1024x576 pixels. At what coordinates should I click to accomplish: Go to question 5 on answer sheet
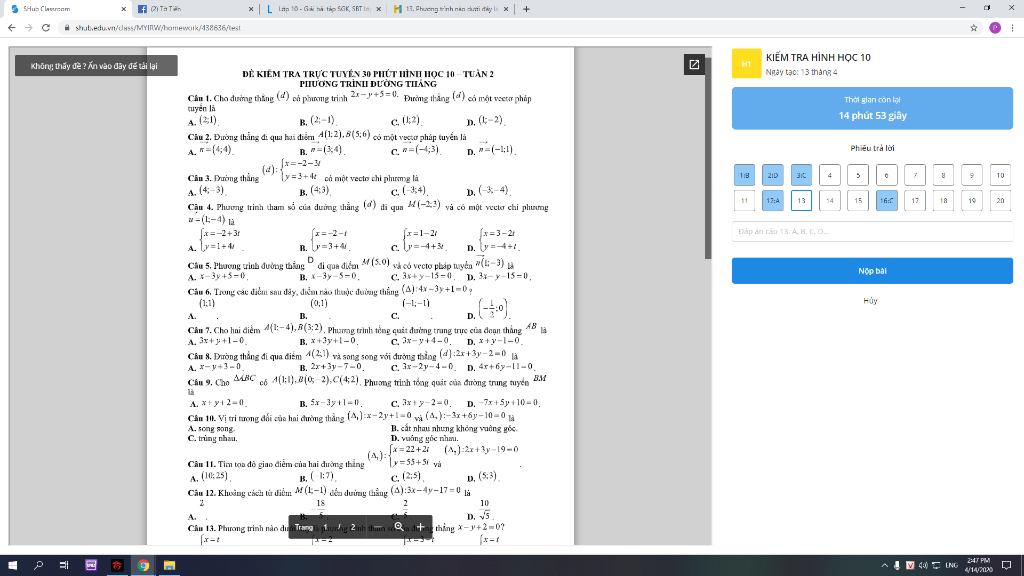pos(858,175)
